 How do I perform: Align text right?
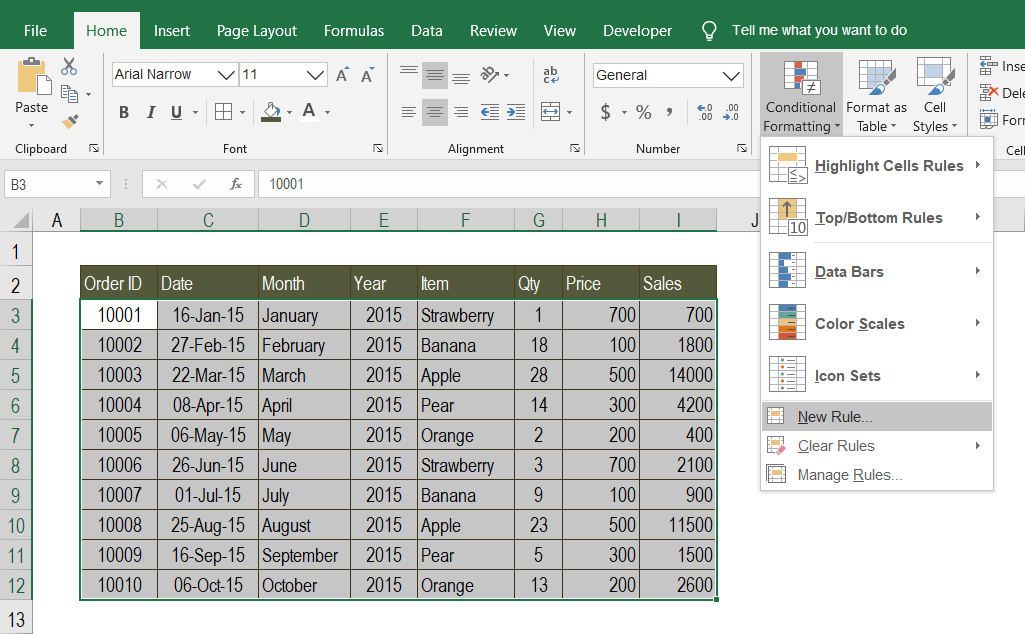click(x=461, y=112)
